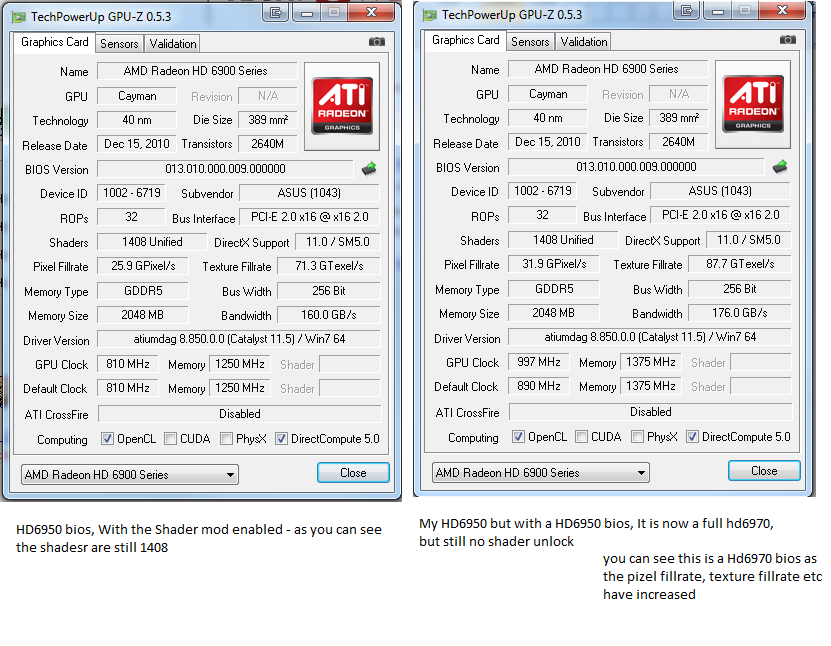Close left GPU-Z window with X button
Image resolution: width=831 pixels, height=646 pixels.
(x=371, y=12)
